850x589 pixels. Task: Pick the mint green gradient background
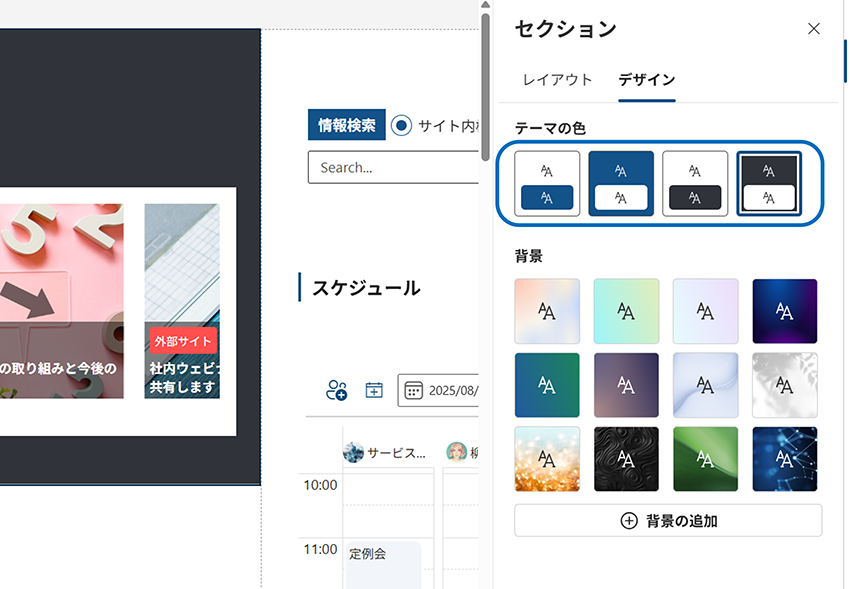tap(626, 311)
